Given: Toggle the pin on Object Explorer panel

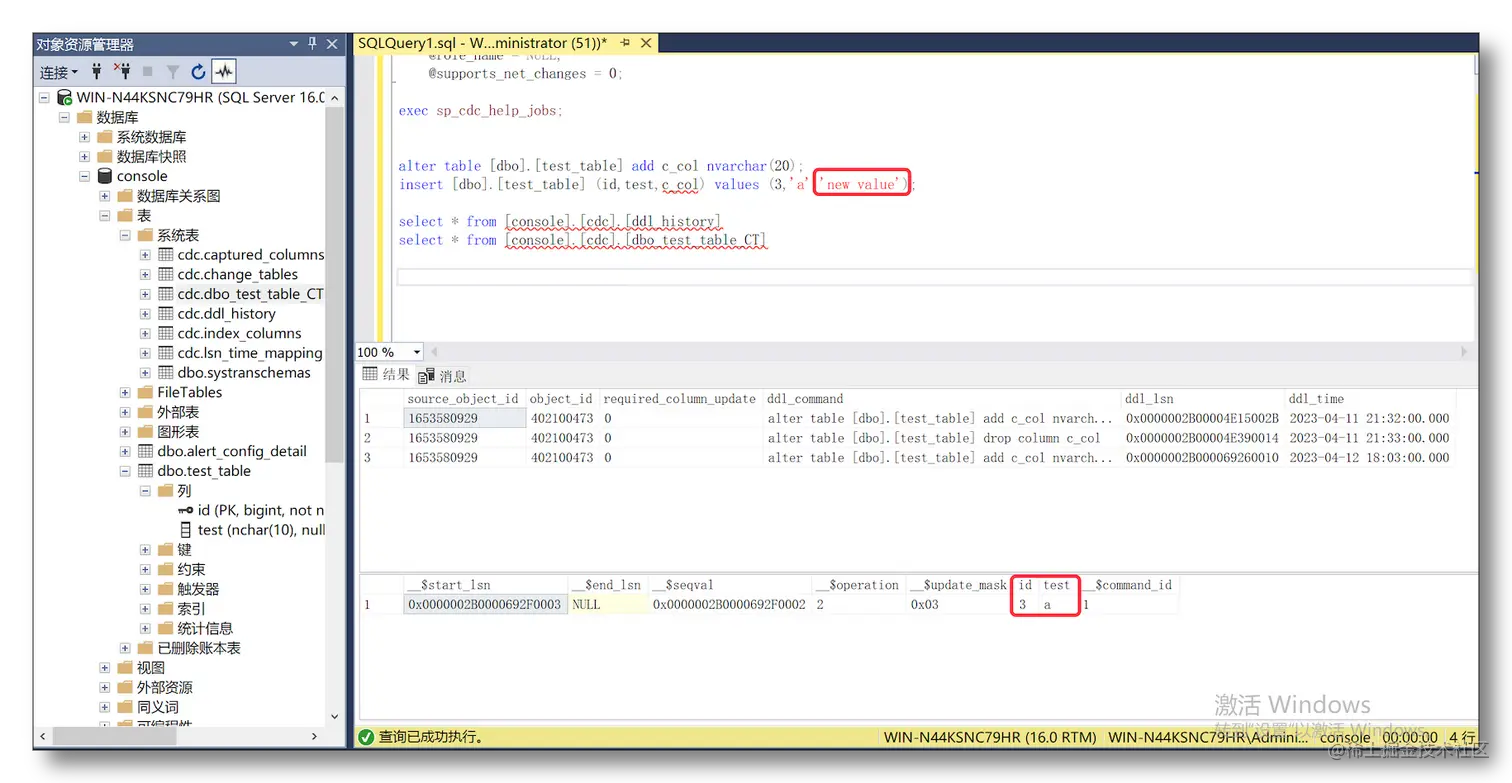Looking at the screenshot, I should [312, 44].
